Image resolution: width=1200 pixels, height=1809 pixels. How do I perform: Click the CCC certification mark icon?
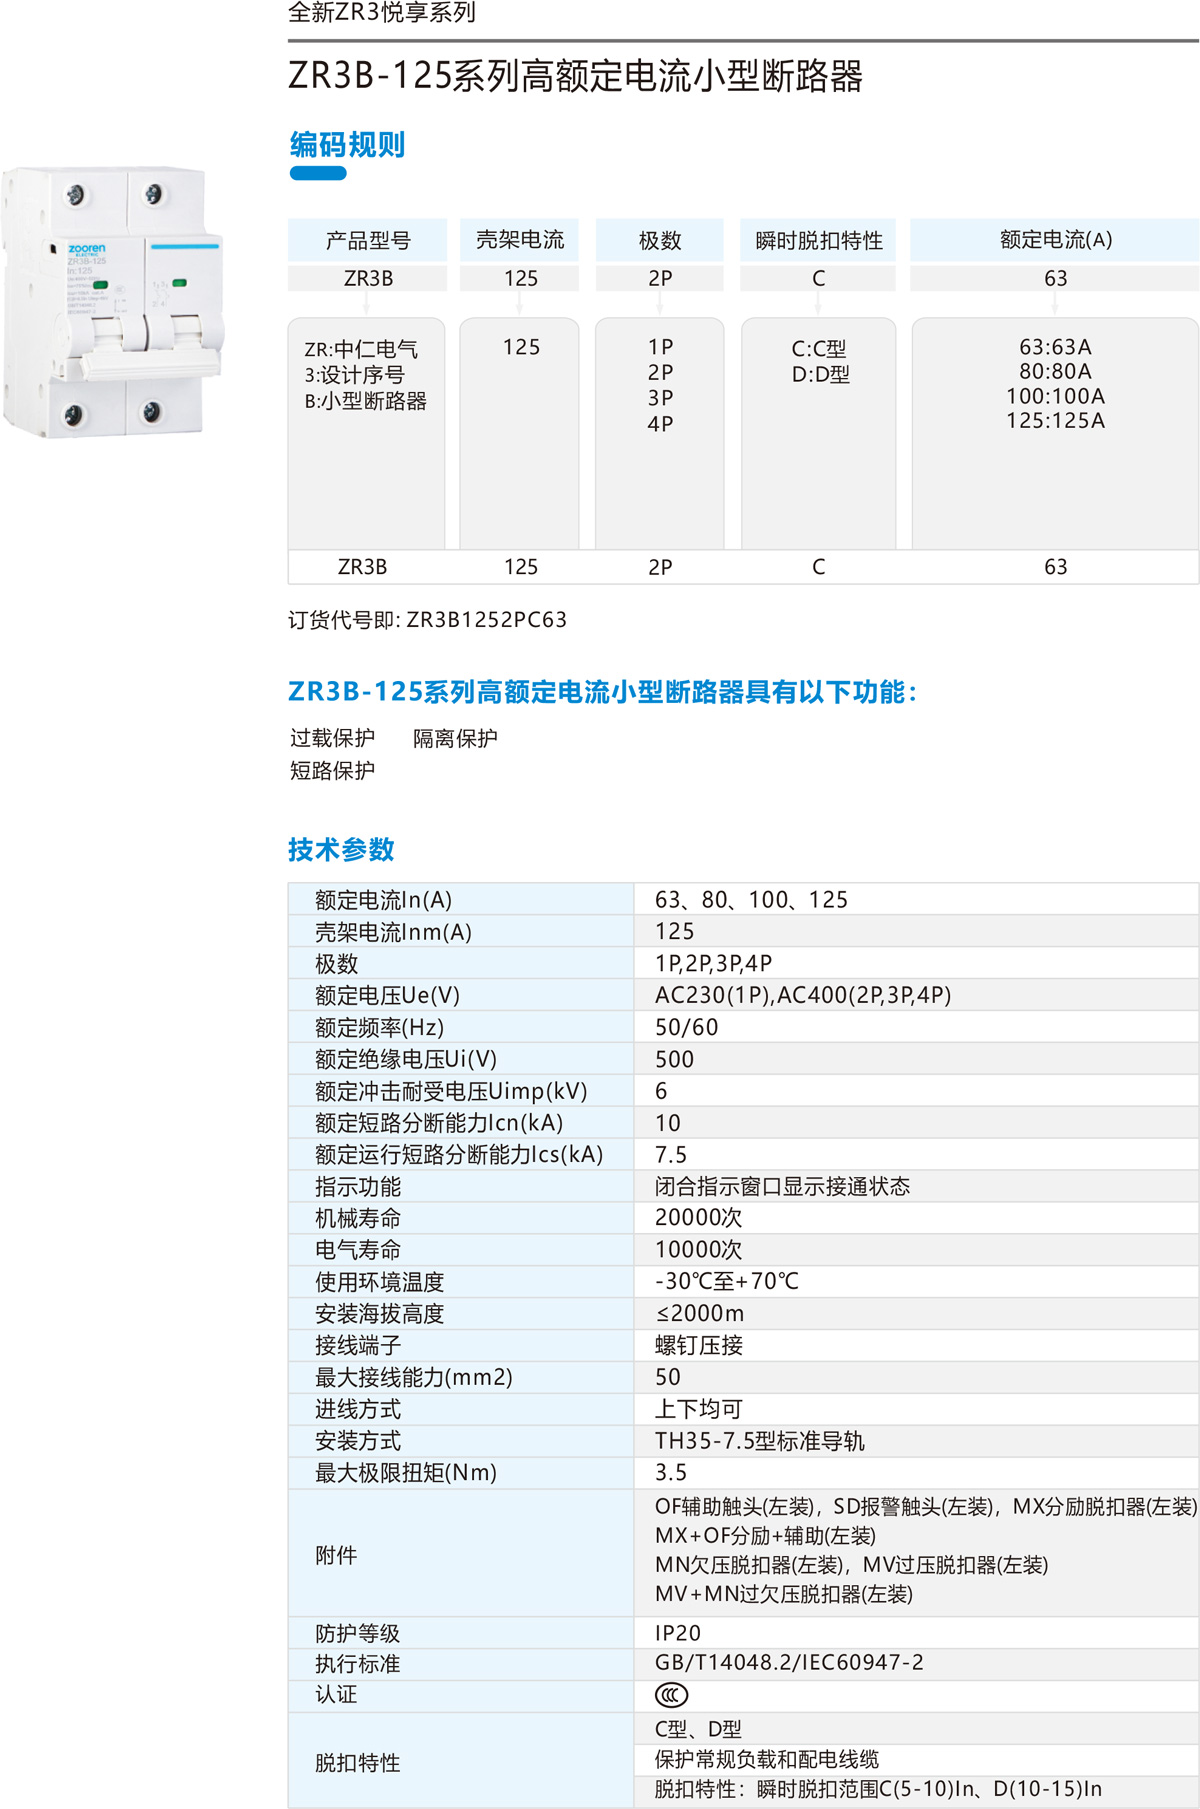point(671,1694)
